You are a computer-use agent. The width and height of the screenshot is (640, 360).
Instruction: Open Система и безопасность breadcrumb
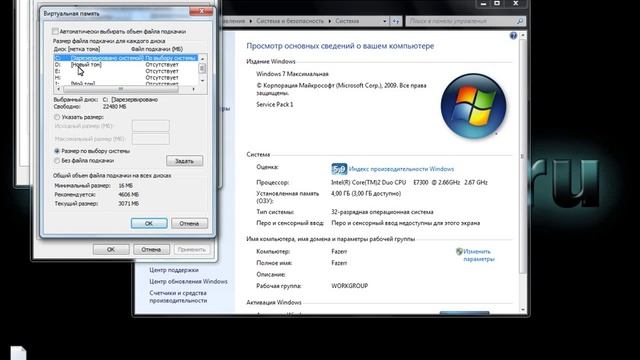tap(290, 21)
